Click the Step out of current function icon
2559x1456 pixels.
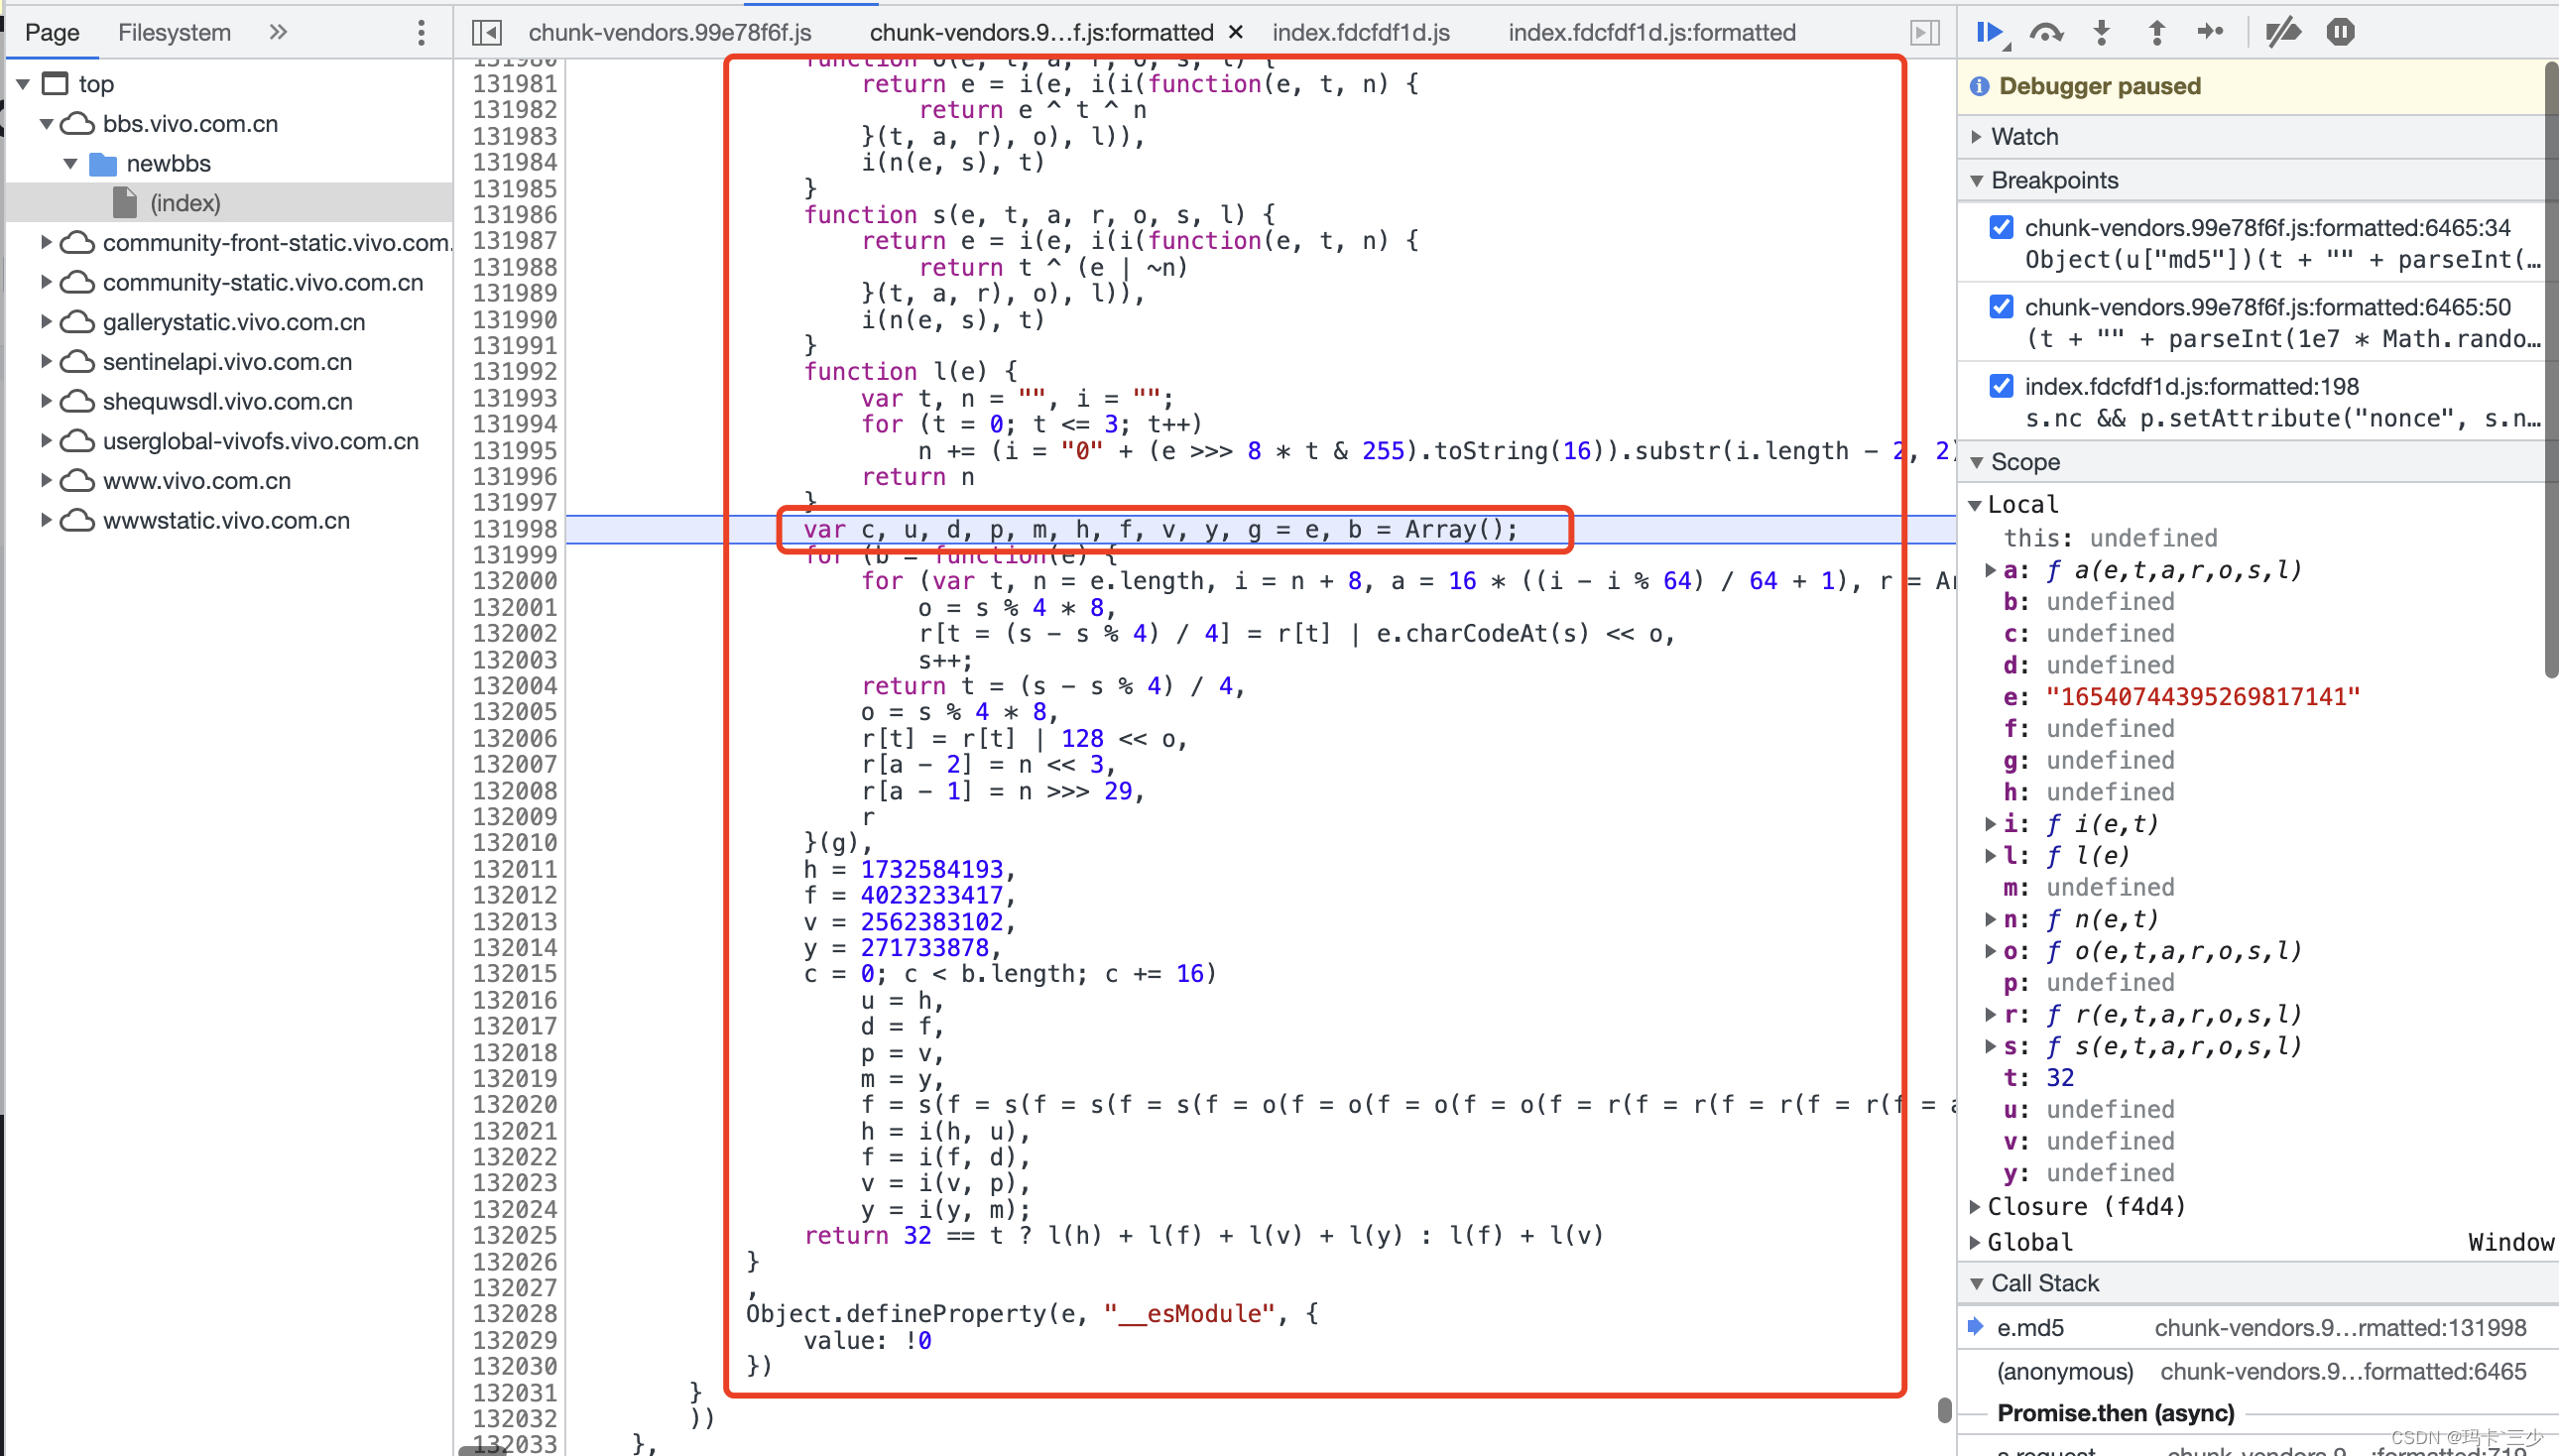(x=2158, y=32)
